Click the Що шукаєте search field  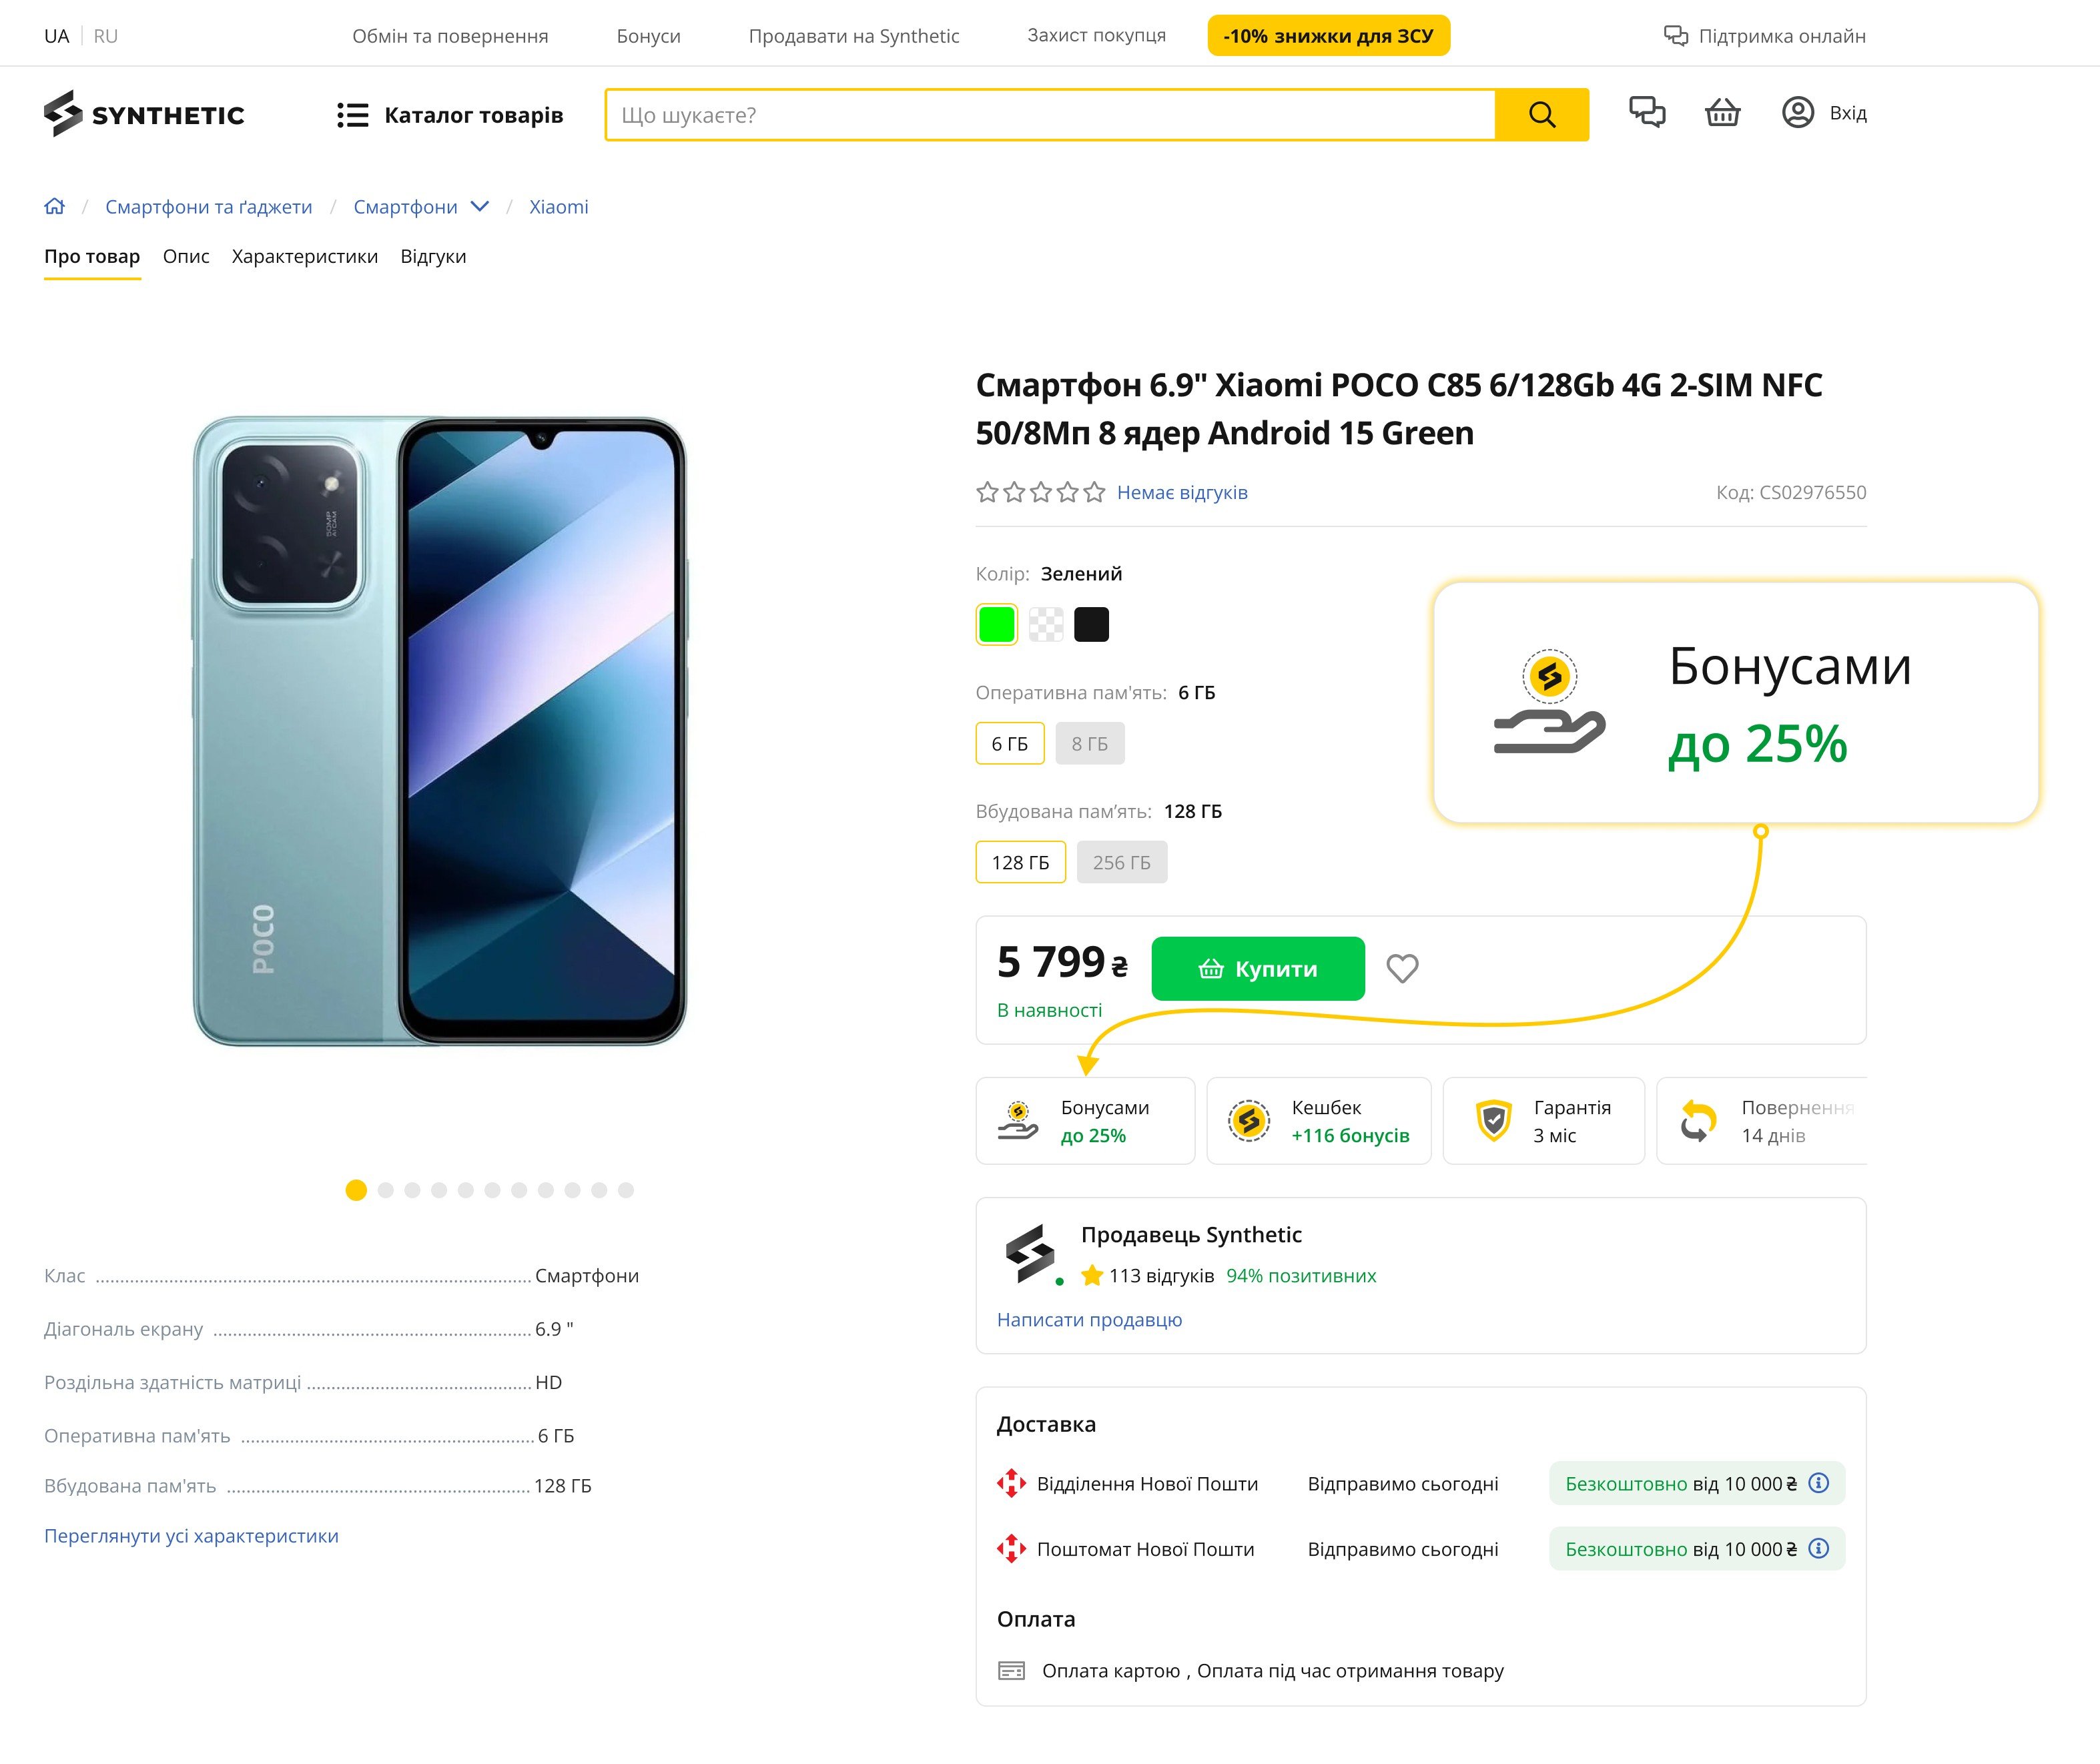(1050, 115)
